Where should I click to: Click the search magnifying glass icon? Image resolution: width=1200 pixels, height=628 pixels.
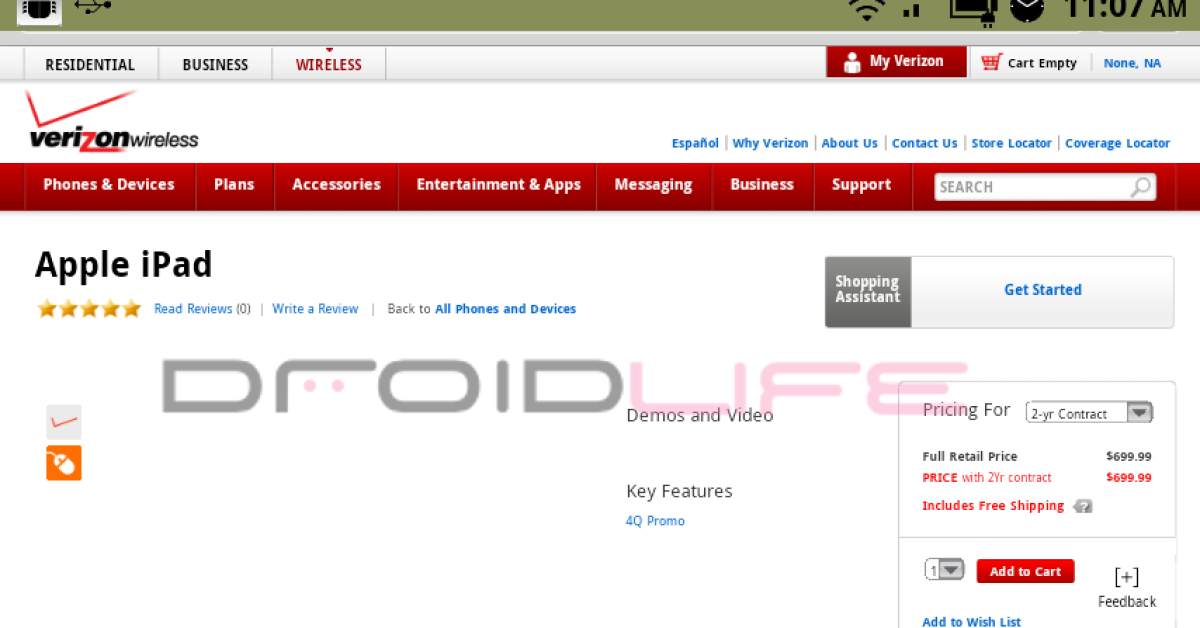[x=1140, y=187]
